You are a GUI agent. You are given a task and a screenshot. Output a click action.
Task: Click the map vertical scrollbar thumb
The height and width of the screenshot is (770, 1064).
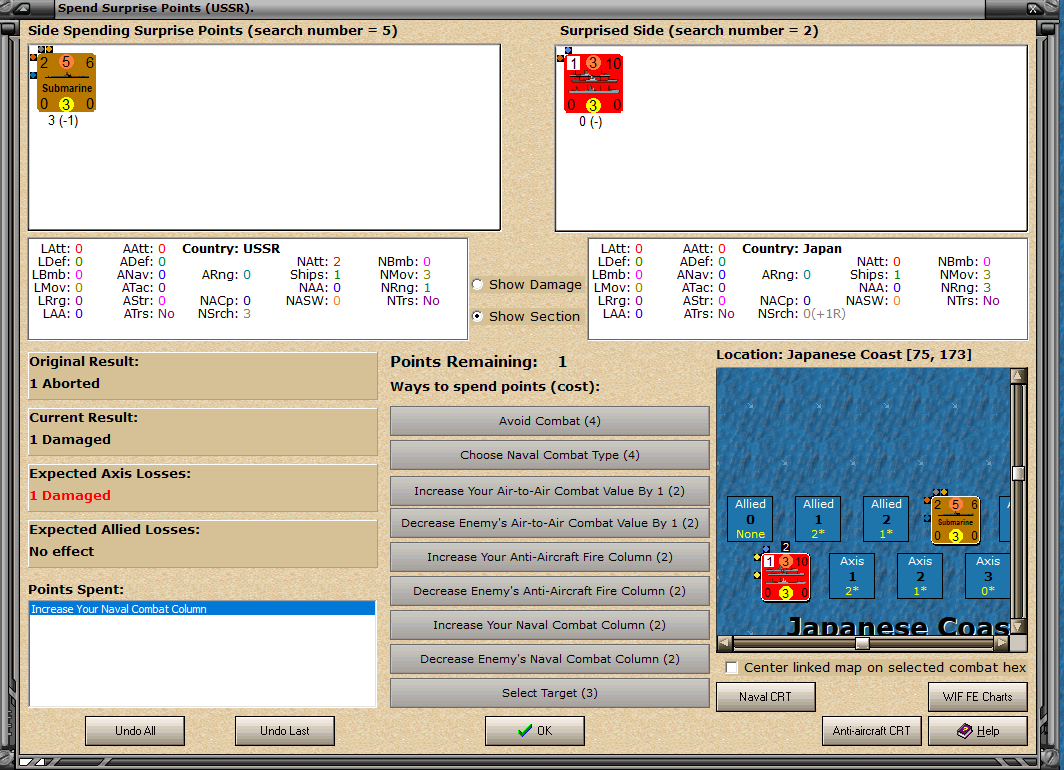click(x=1018, y=474)
